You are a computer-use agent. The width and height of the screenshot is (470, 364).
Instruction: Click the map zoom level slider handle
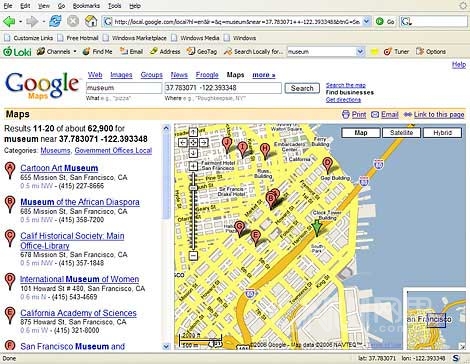point(193,188)
